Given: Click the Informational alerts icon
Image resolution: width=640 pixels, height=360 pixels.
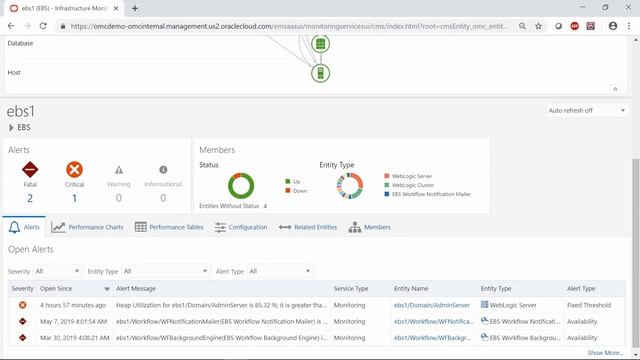Looking at the screenshot, I should click(163, 169).
